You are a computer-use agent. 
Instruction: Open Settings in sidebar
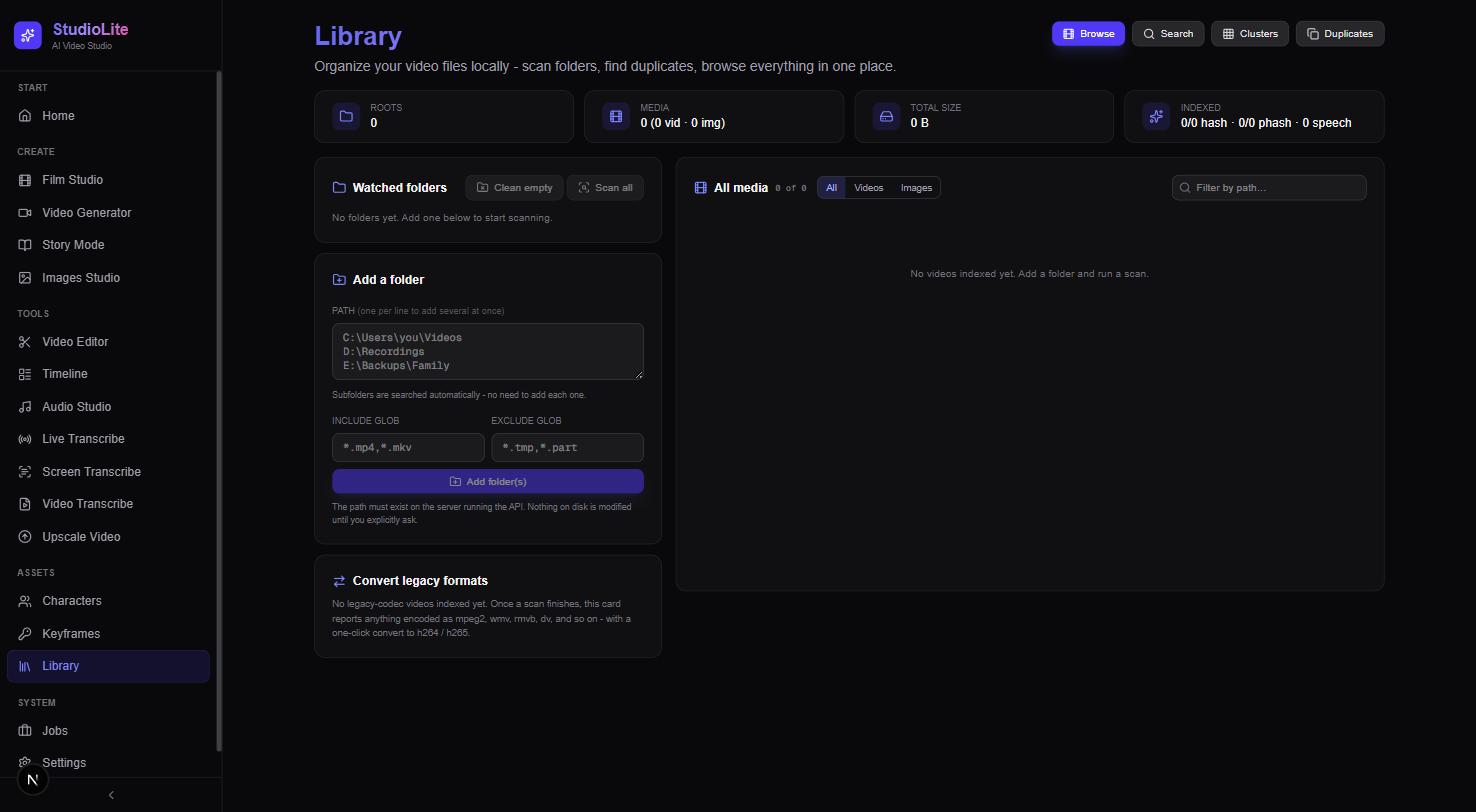click(108, 763)
